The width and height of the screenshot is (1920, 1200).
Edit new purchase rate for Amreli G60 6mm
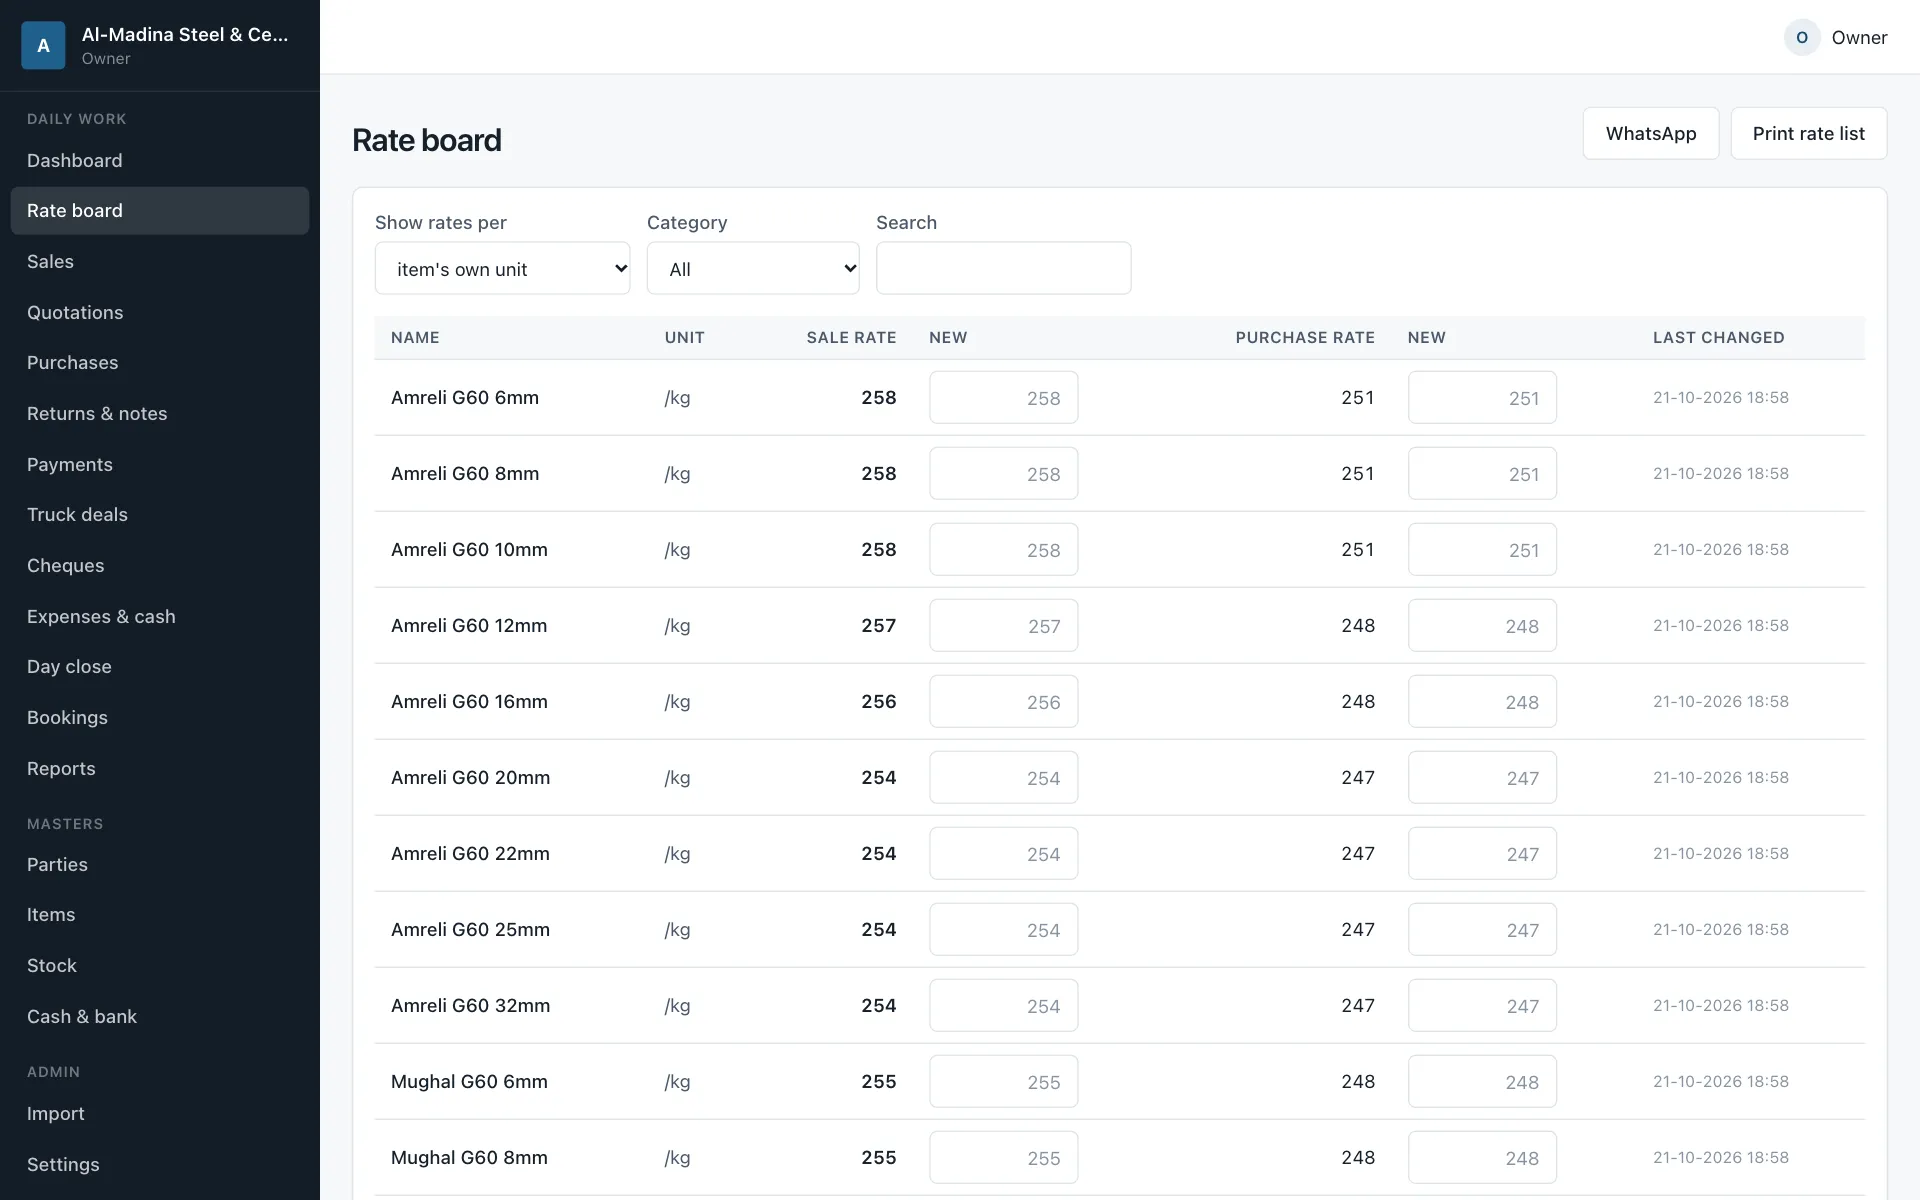pyautogui.click(x=1482, y=397)
